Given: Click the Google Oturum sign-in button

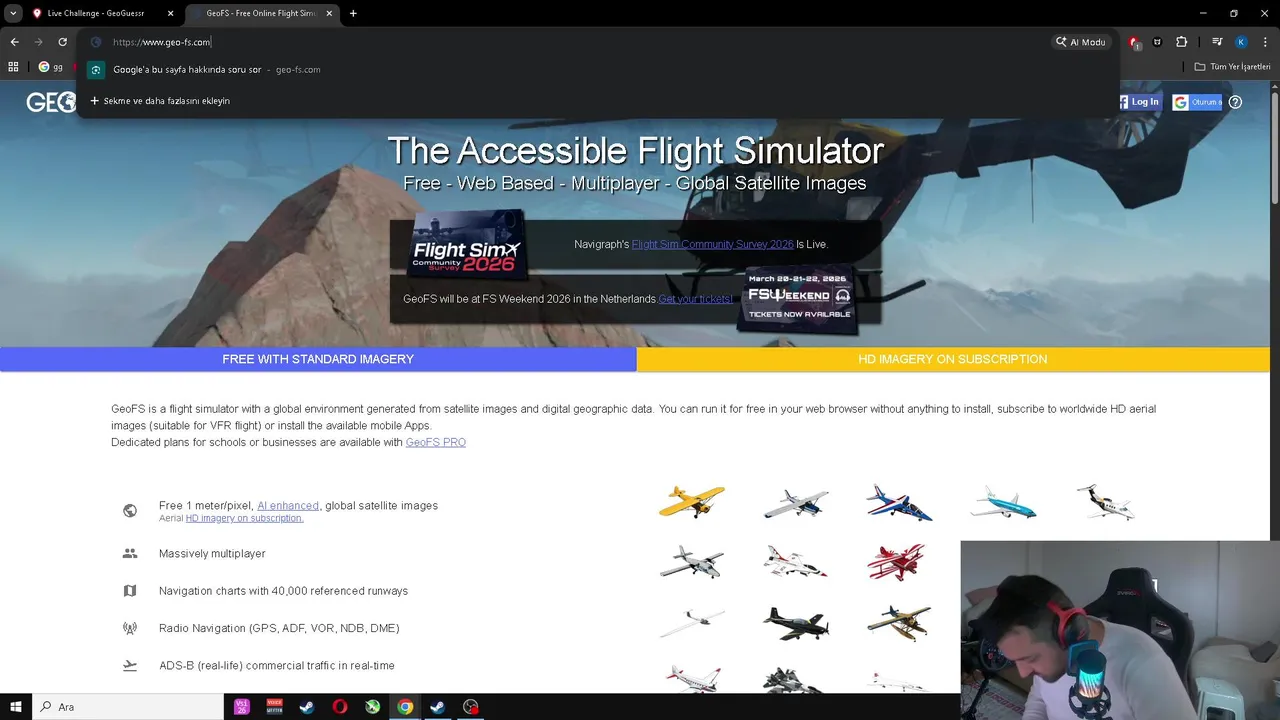Looking at the screenshot, I should pyautogui.click(x=1196, y=102).
